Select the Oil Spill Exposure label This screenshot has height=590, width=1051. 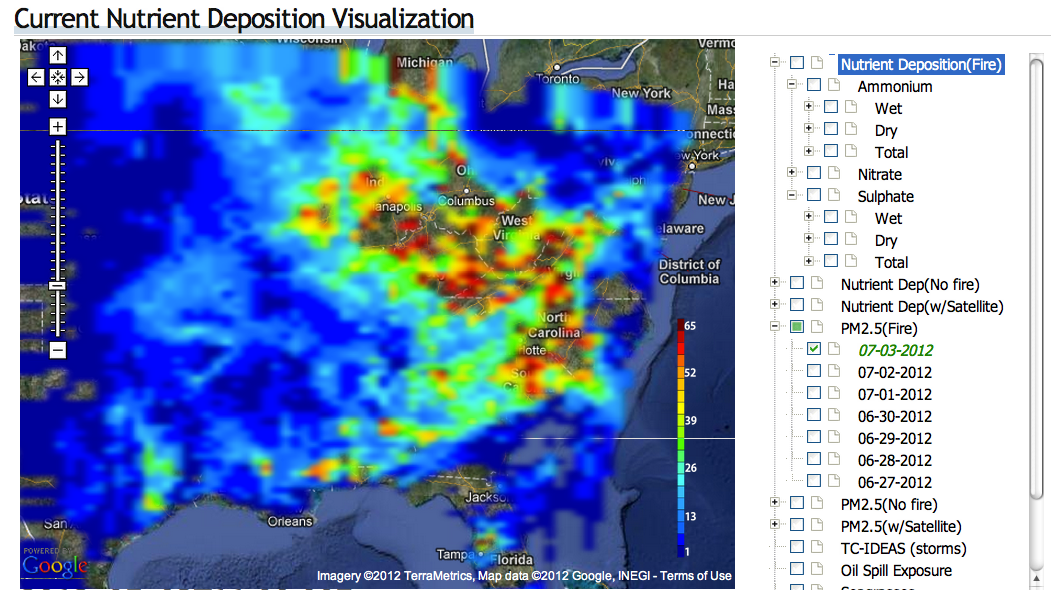(896, 571)
